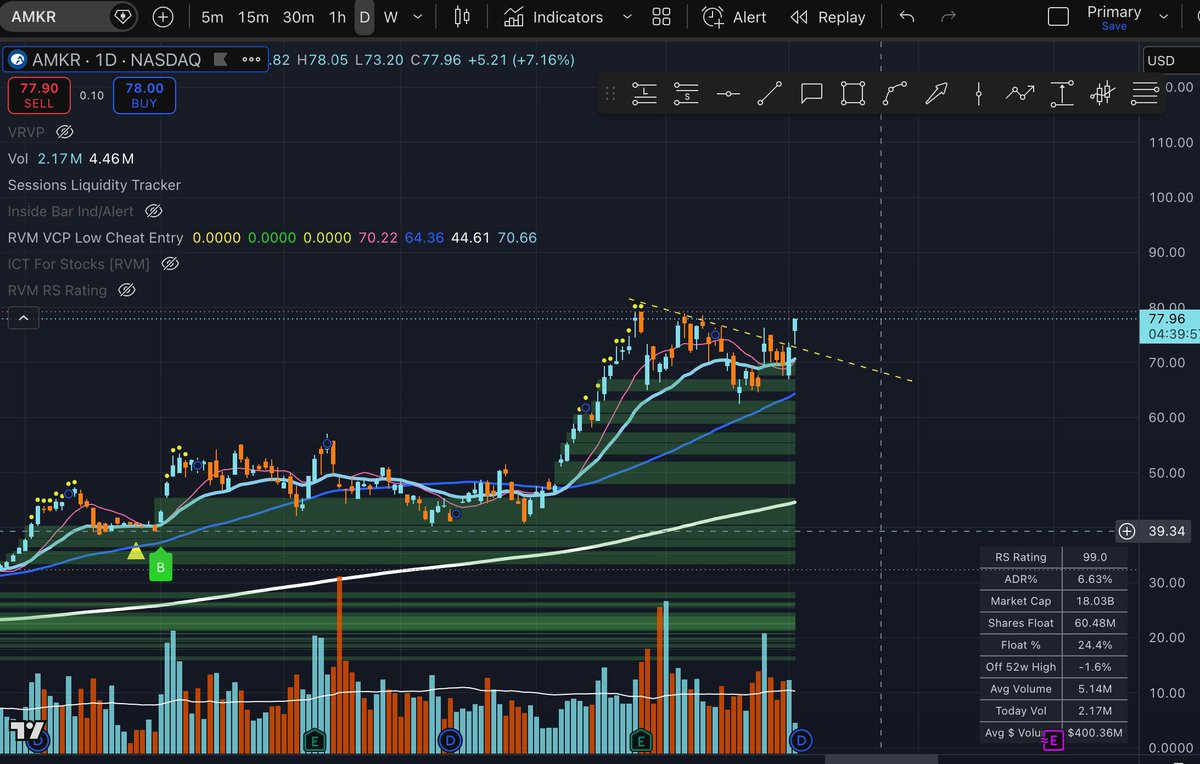Switch to the 30m timeframe
This screenshot has width=1200, height=764.
coord(299,17)
